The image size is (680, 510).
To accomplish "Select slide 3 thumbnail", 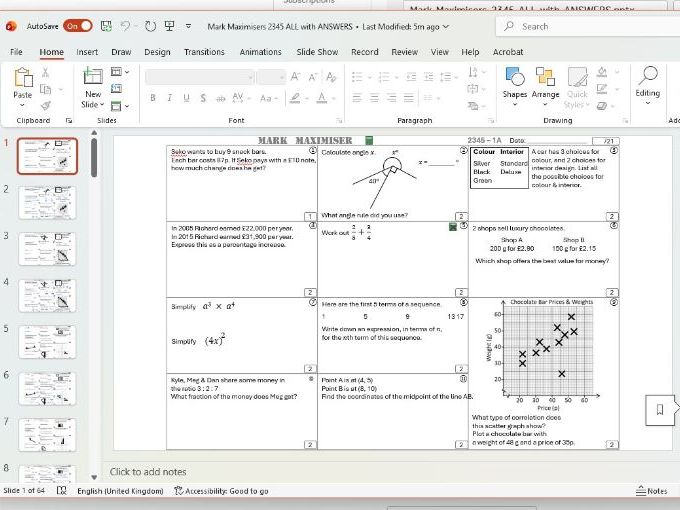I will [x=48, y=251].
